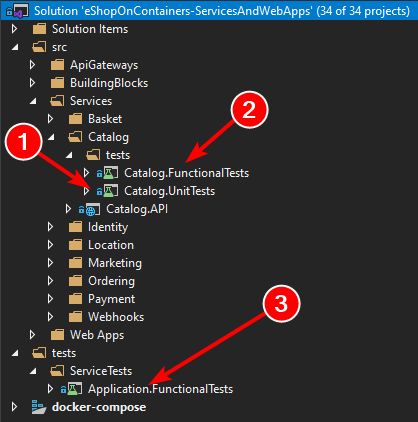Click the opened ServiceTests folder icon
Screen dimensions: 418x422
(57, 371)
